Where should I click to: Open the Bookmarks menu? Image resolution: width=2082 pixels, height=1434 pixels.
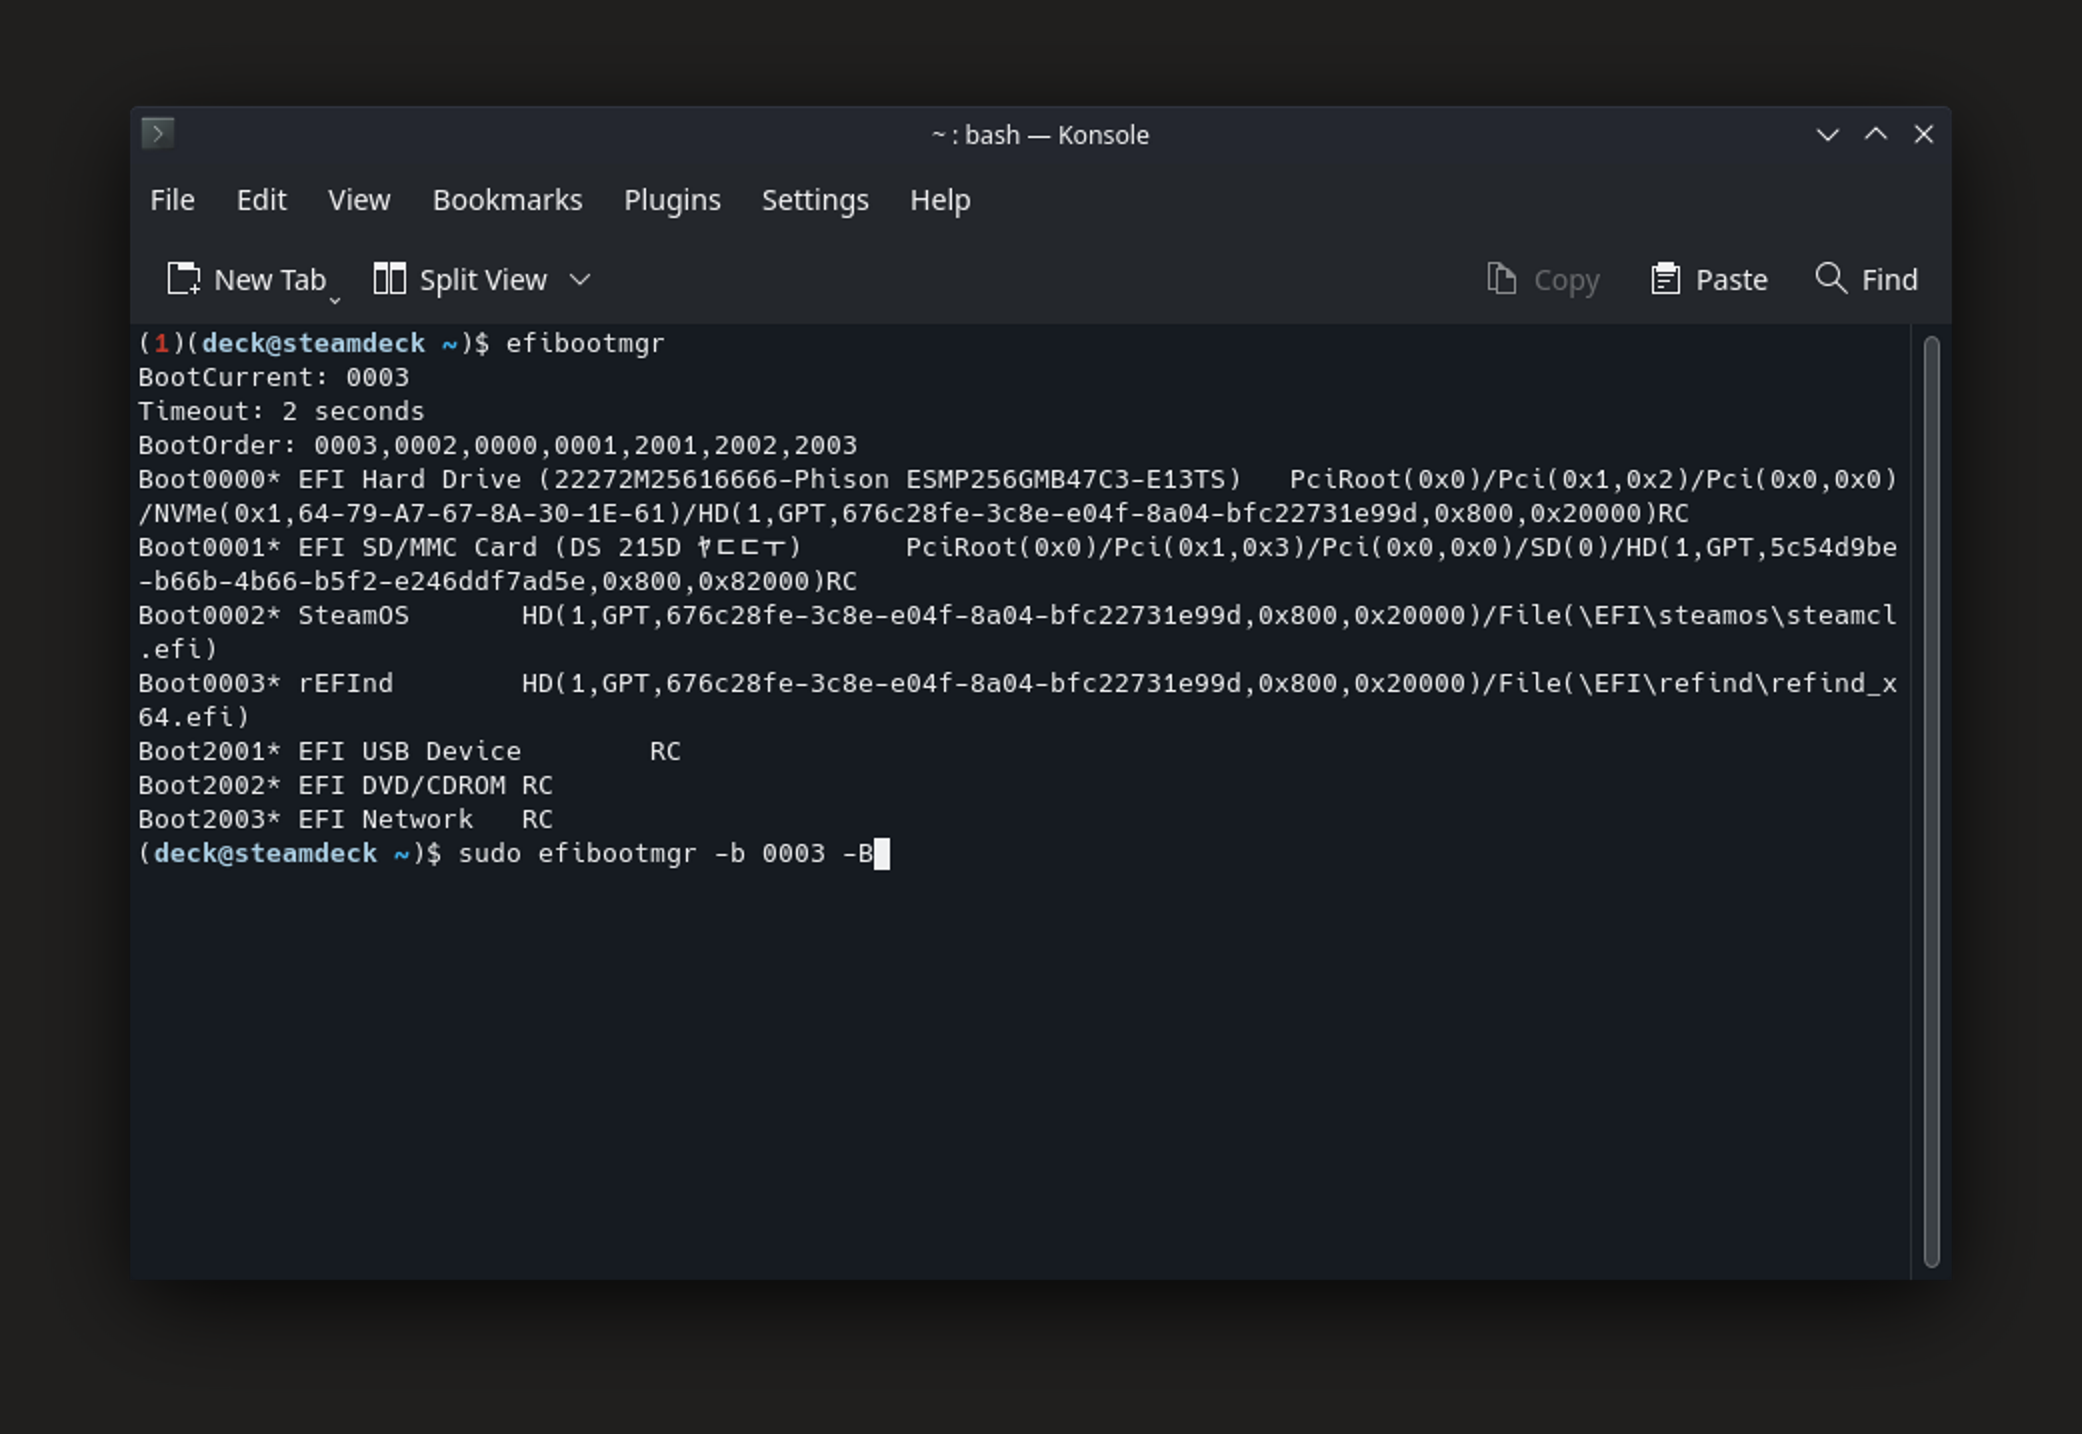coord(507,200)
